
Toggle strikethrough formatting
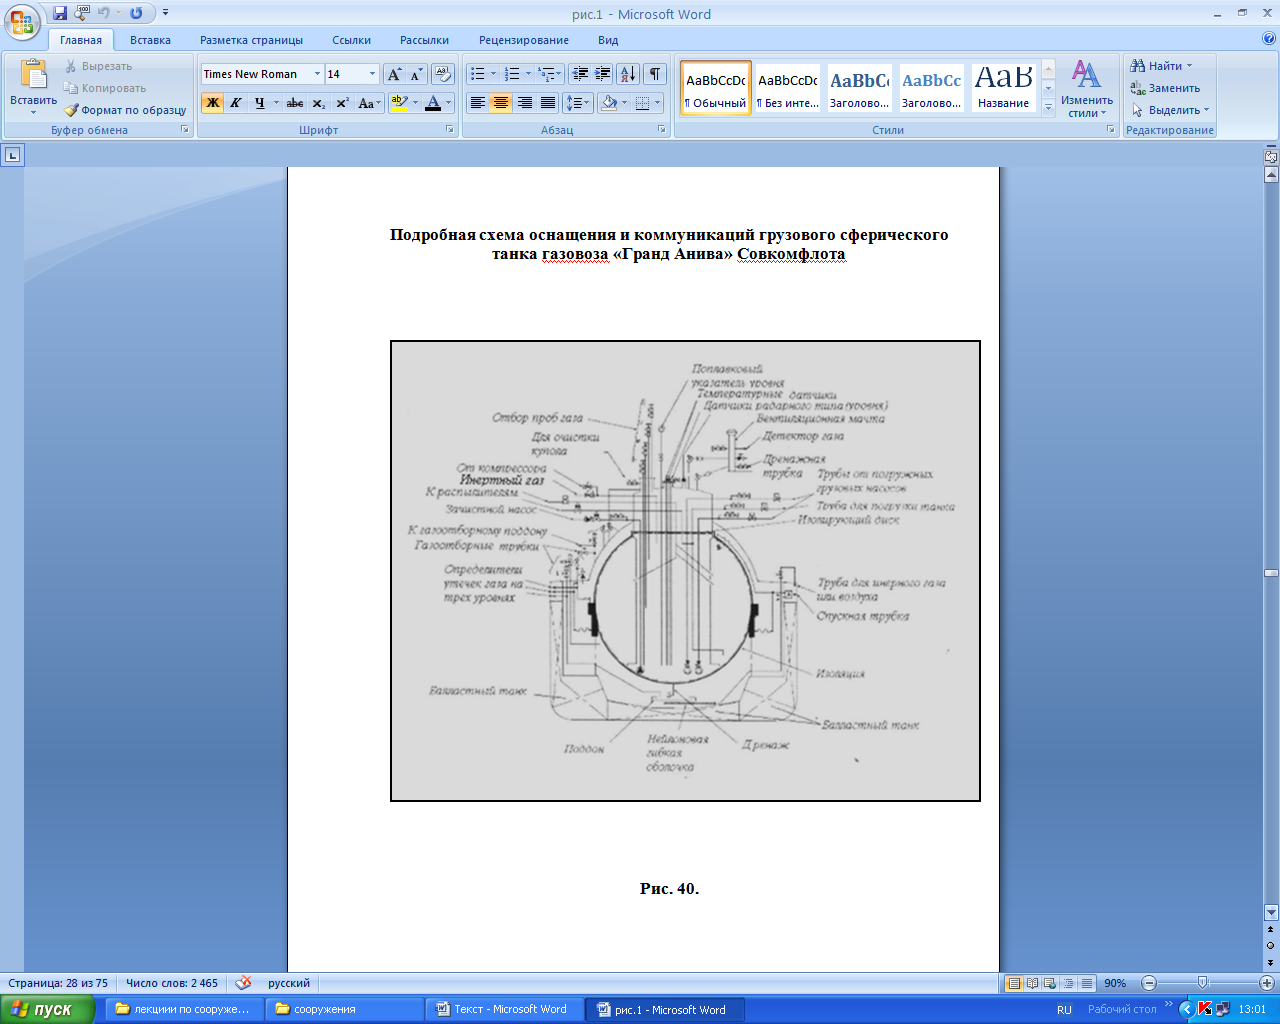point(295,103)
